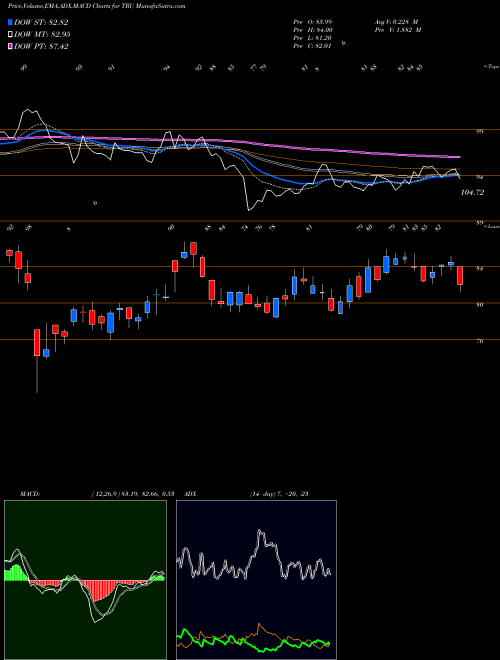The image size is (500, 660).
Task: Select the DOW MT: 82.93 label
Action: [42, 35]
